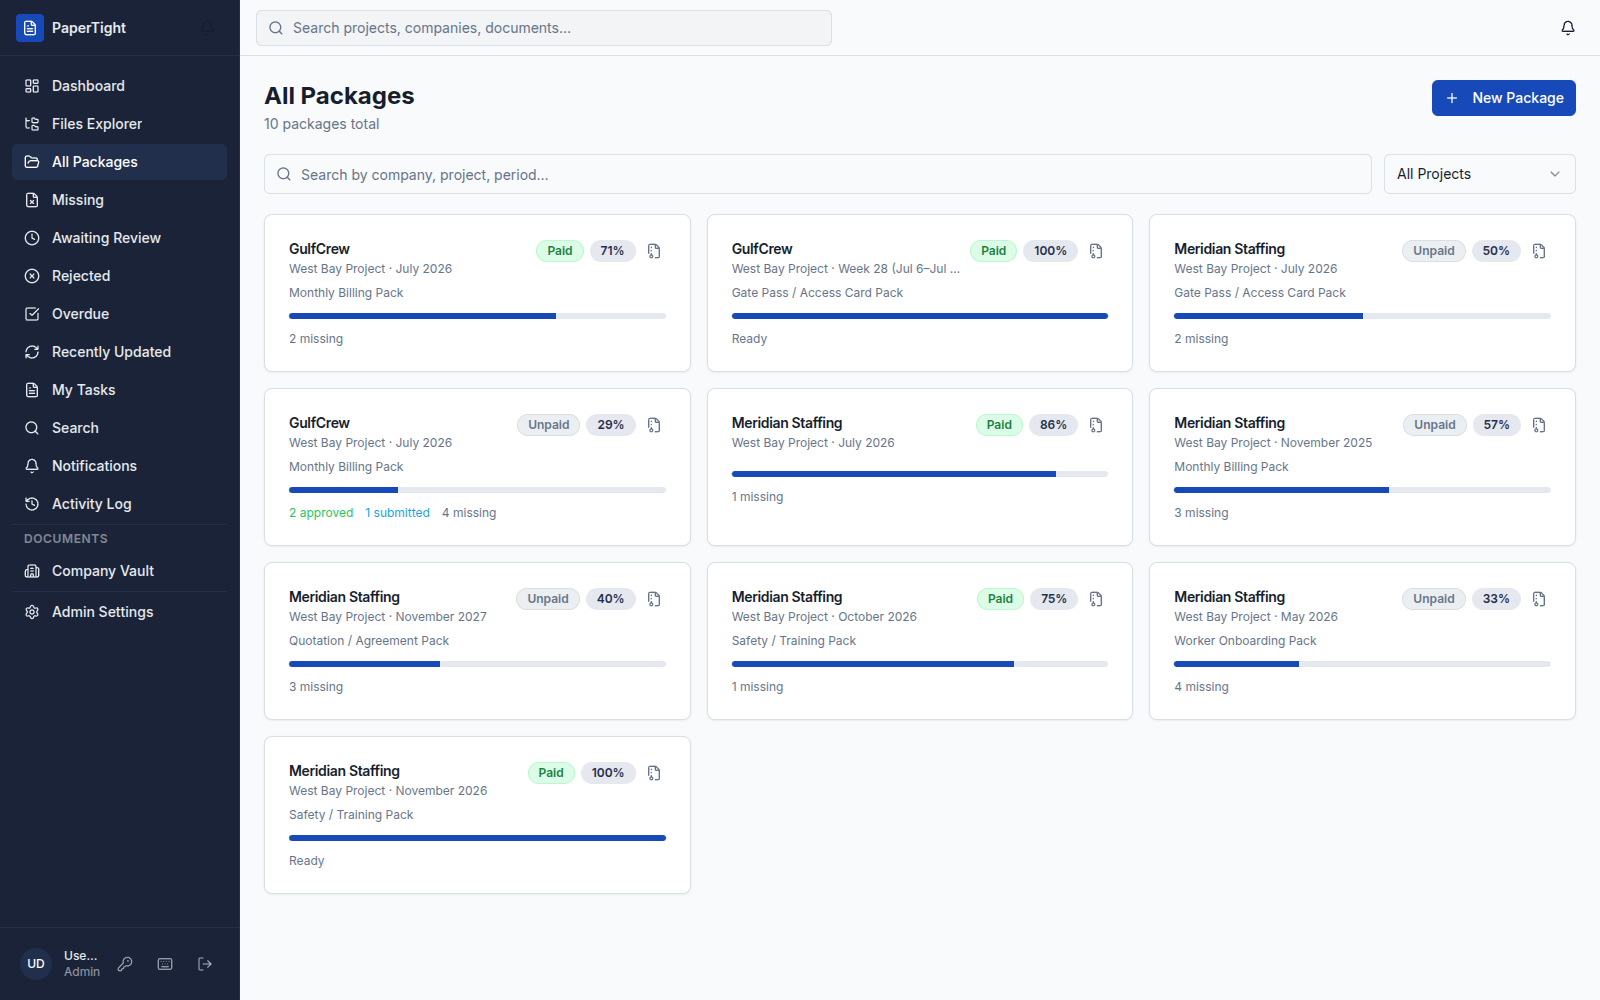The height and width of the screenshot is (1000, 1600).
Task: Click Paid badge on October 2026 card
Action: 1000,599
